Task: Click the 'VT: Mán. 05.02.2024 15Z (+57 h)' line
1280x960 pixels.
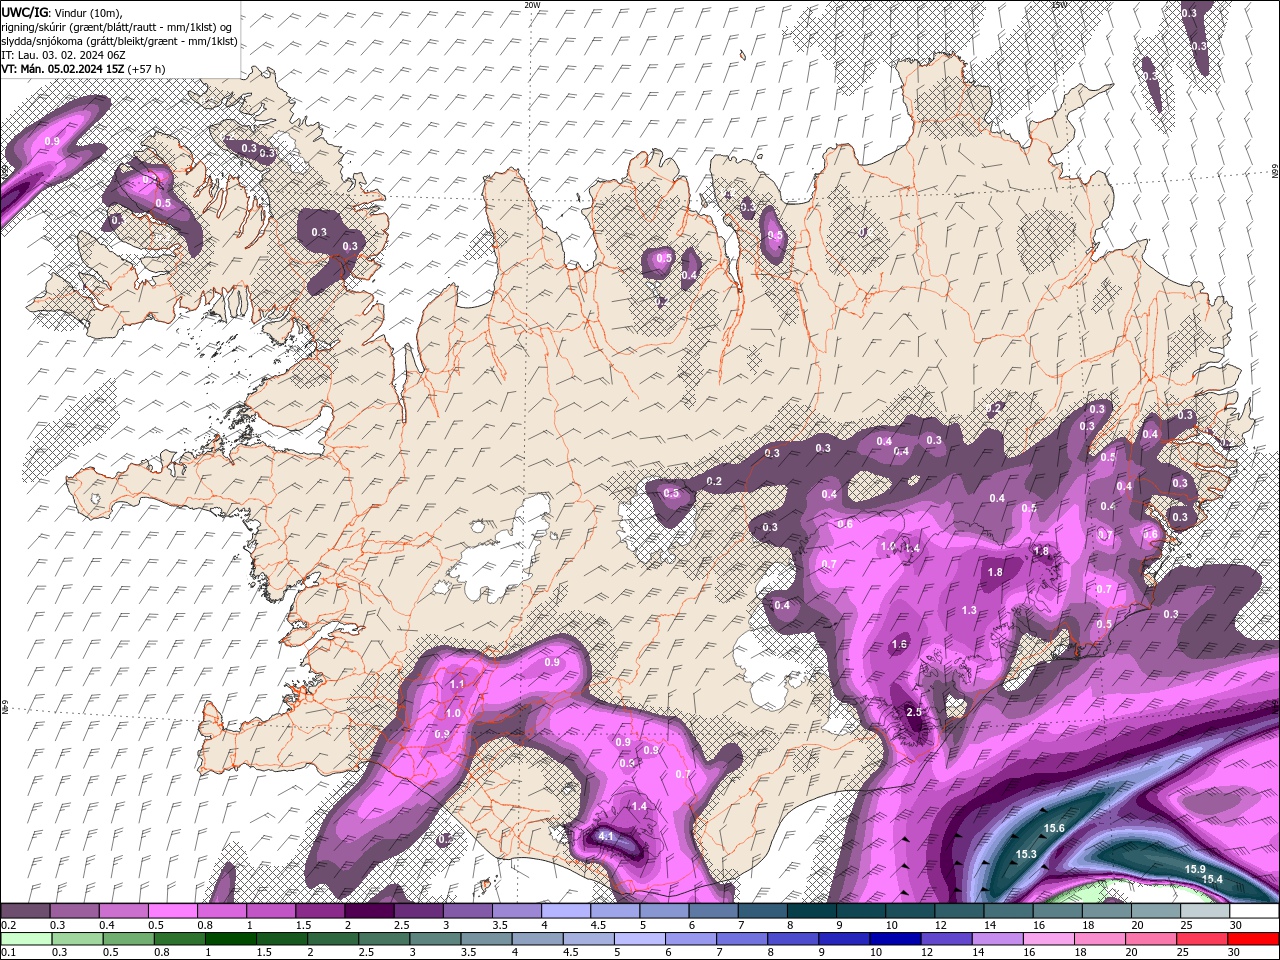Action: (83, 69)
